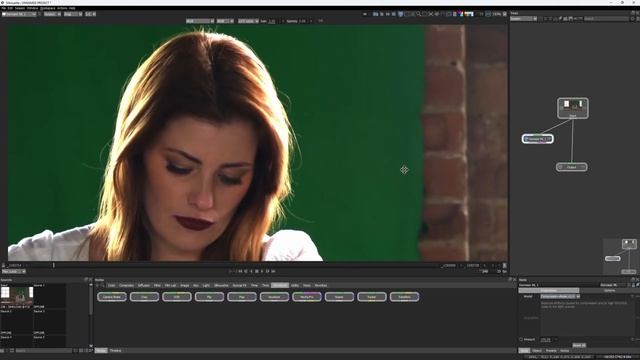Switch to the Diffusion node category tab
Image resolution: width=640 pixels, height=360 pixels.
144,285
